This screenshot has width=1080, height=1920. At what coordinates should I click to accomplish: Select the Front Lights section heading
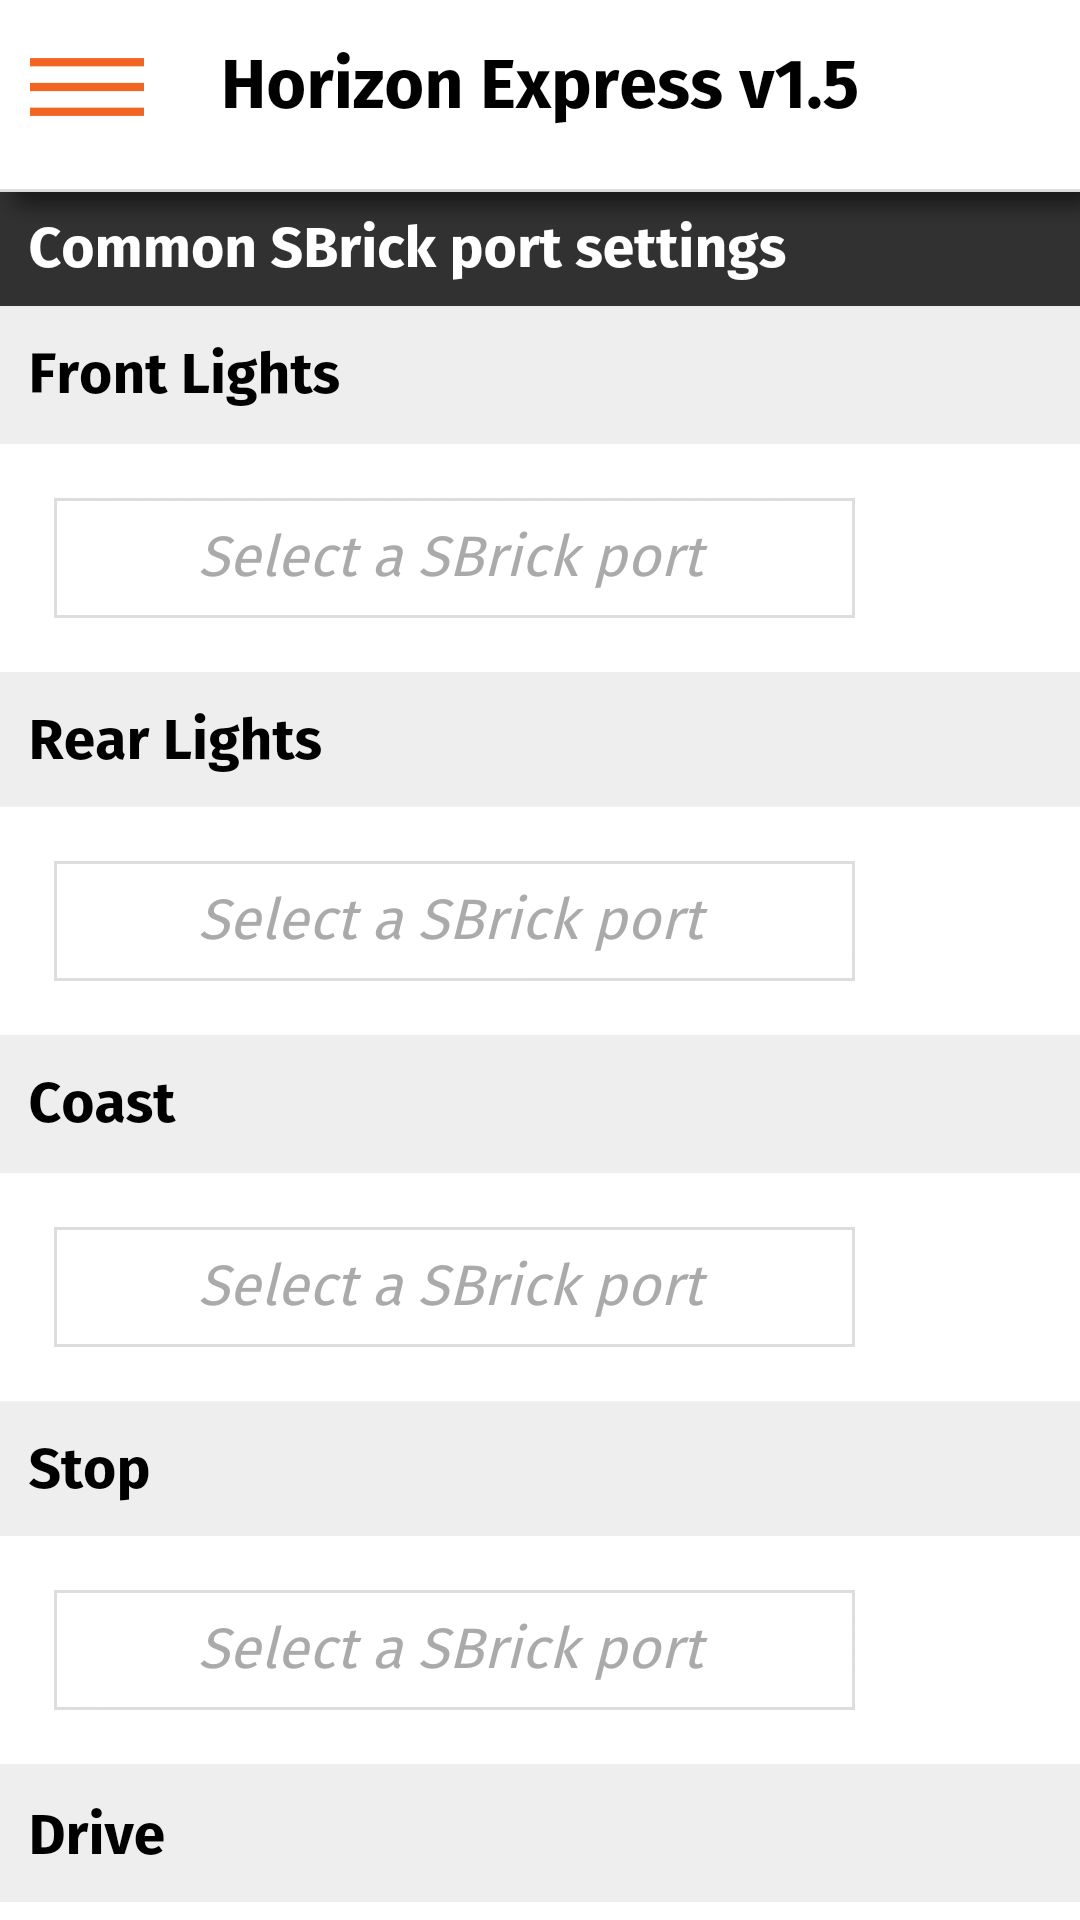(x=184, y=375)
